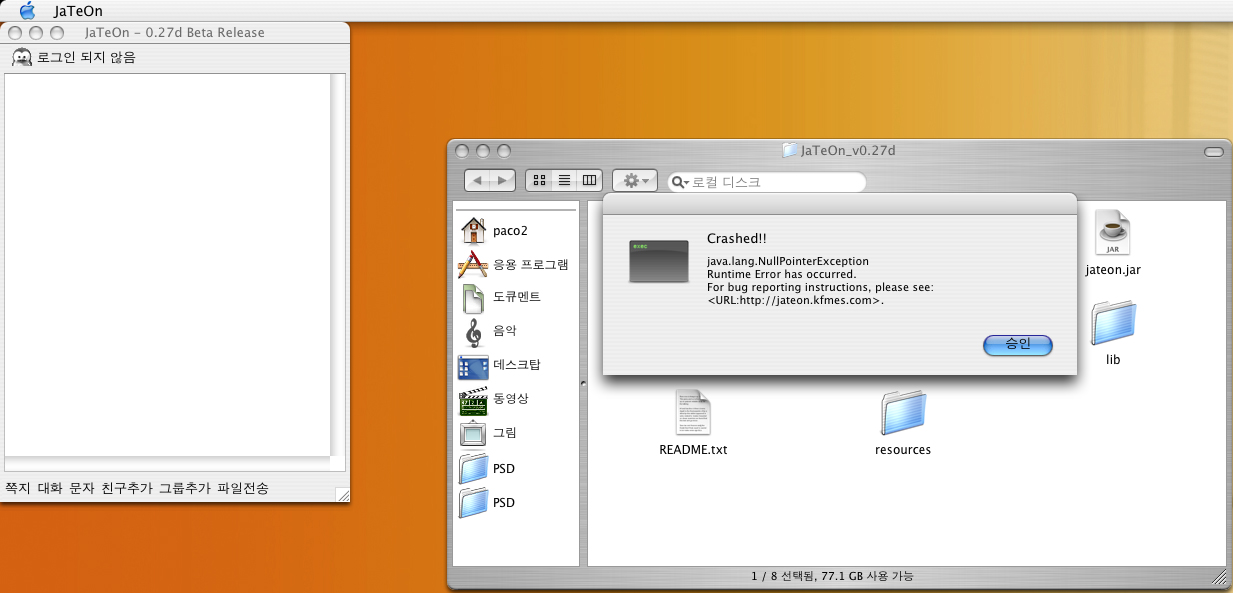Open 그림 in the Finder sidebar
The height and width of the screenshot is (593, 1233).
coord(487,433)
